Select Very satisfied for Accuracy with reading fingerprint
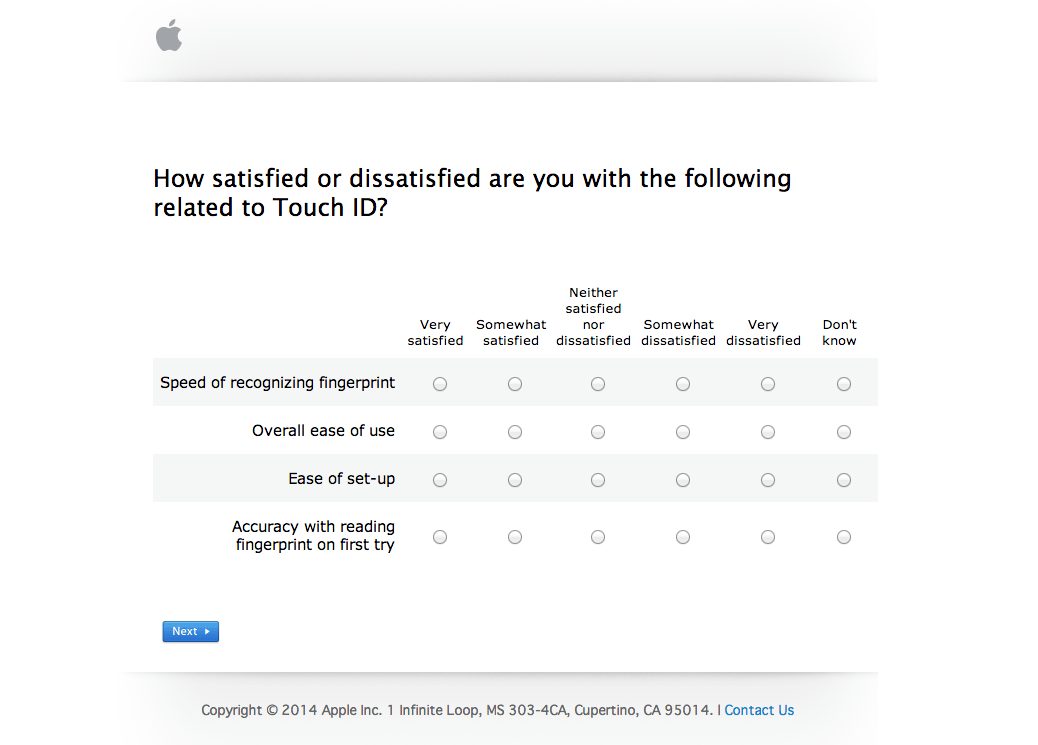This screenshot has width=1038, height=745. (x=440, y=537)
